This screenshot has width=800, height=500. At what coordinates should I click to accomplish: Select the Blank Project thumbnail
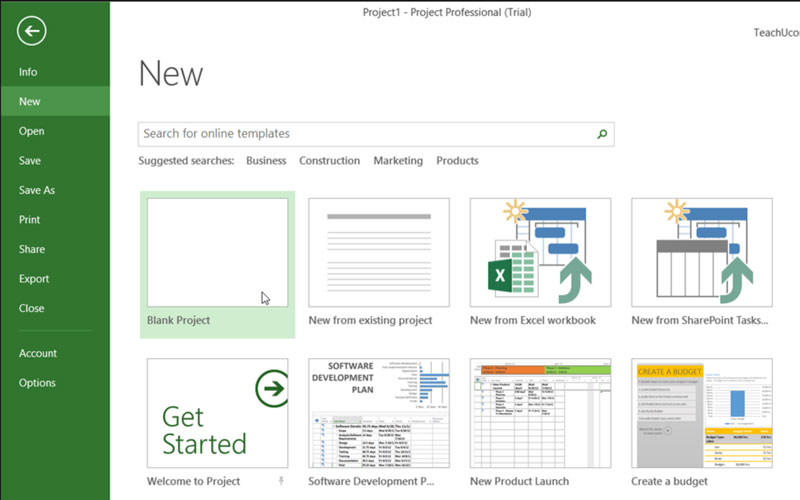217,253
